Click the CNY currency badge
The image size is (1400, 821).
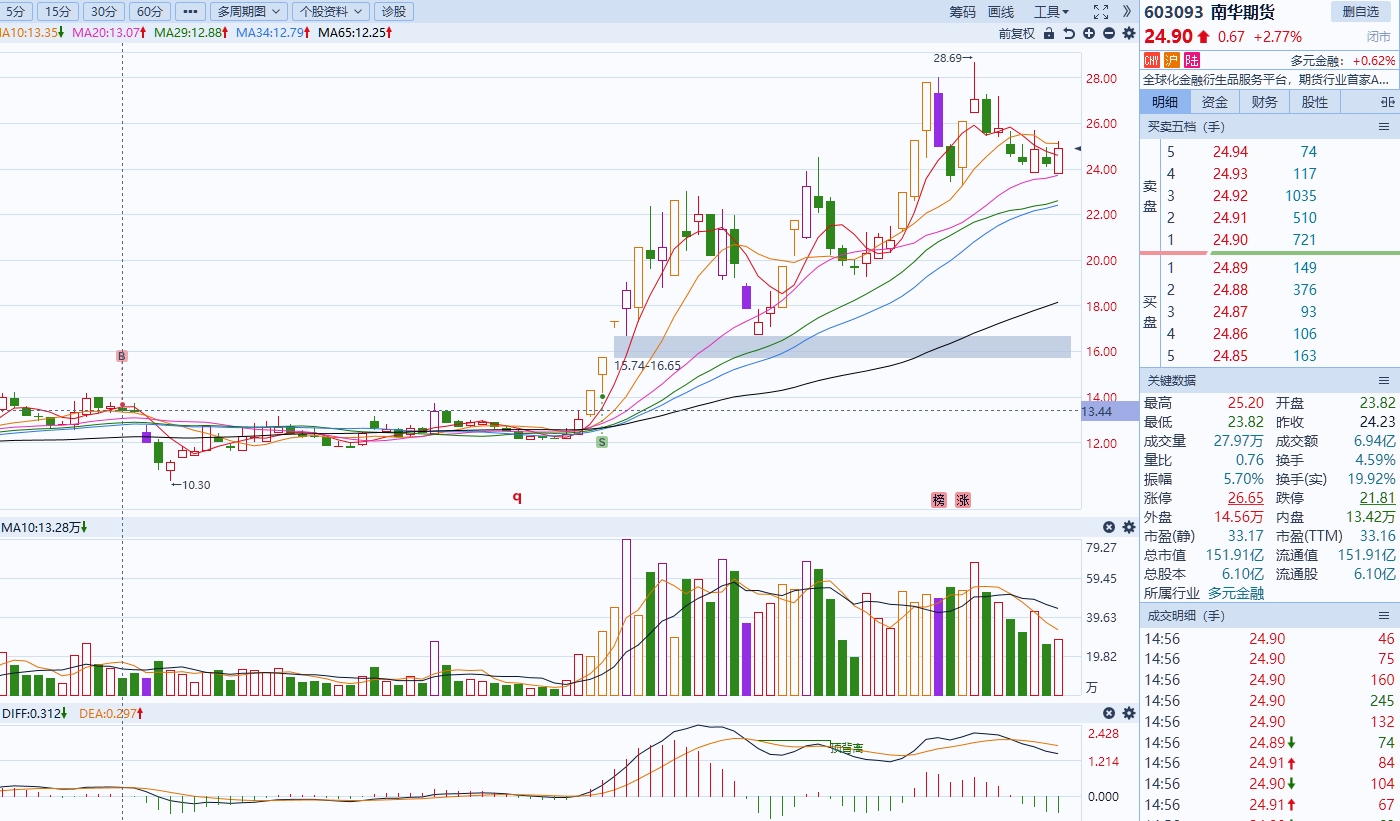pyautogui.click(x=1152, y=60)
